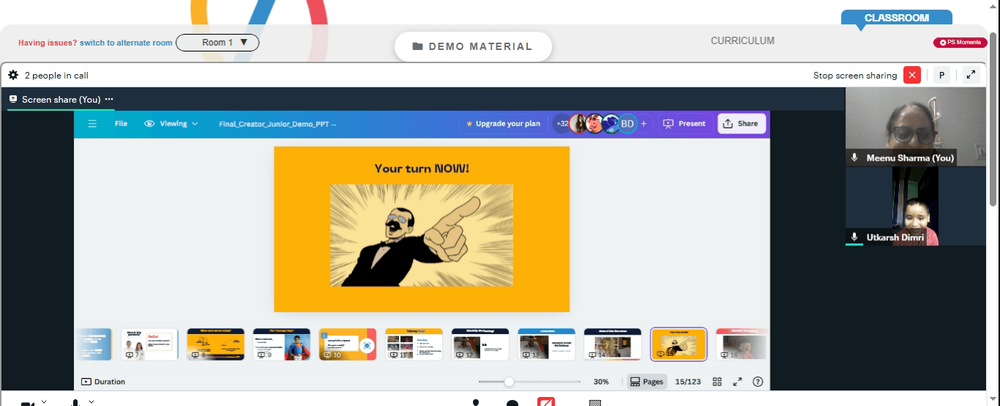Select slide thumbnail 10
1000x406 pixels.
click(x=348, y=344)
